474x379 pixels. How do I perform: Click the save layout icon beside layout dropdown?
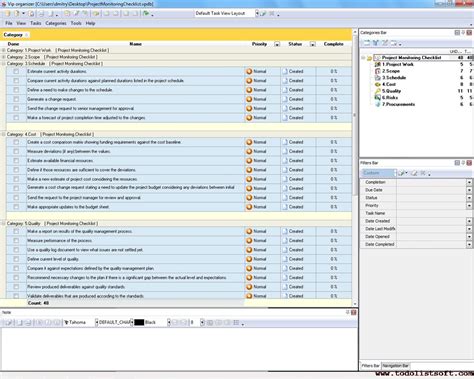pos(263,14)
